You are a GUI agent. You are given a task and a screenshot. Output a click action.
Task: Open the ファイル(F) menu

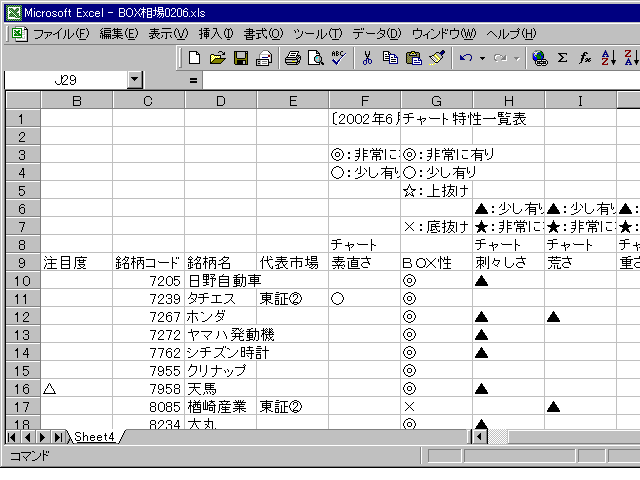61,34
